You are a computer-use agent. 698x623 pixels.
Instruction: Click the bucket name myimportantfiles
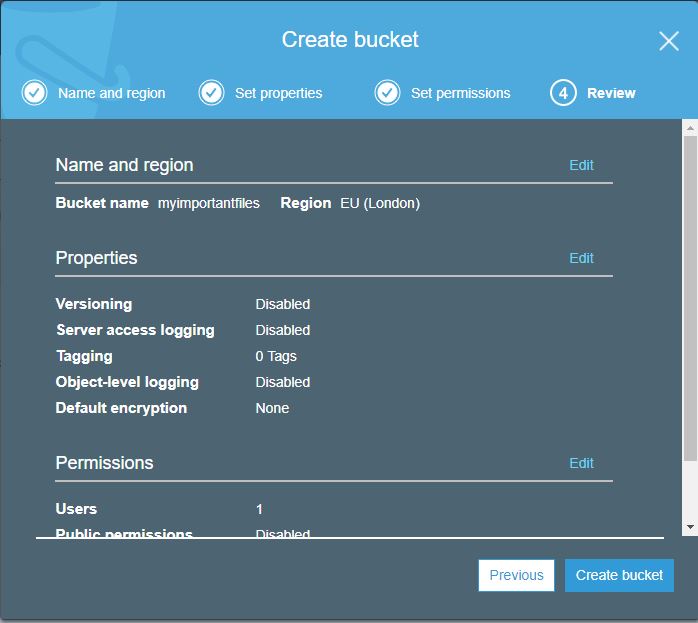[208, 203]
